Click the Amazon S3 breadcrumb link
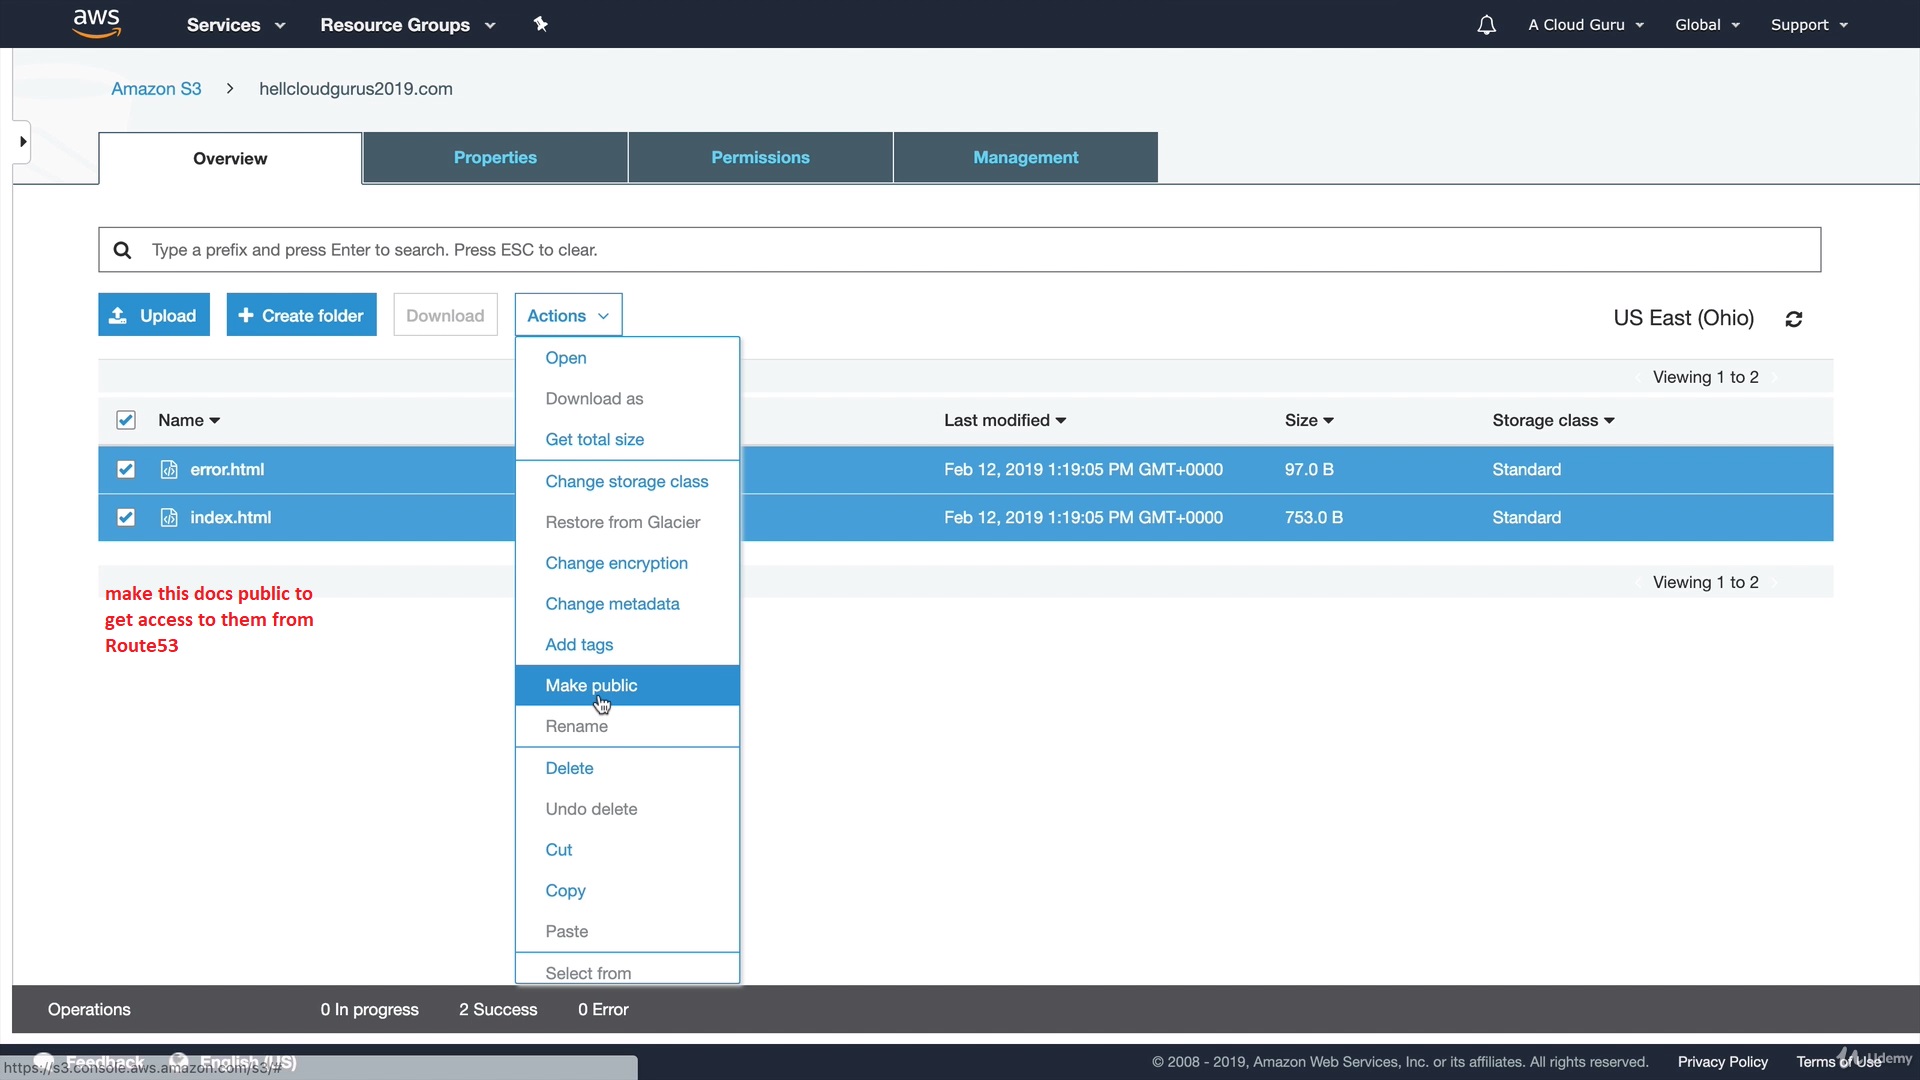The width and height of the screenshot is (1920, 1080). pyautogui.click(x=156, y=88)
